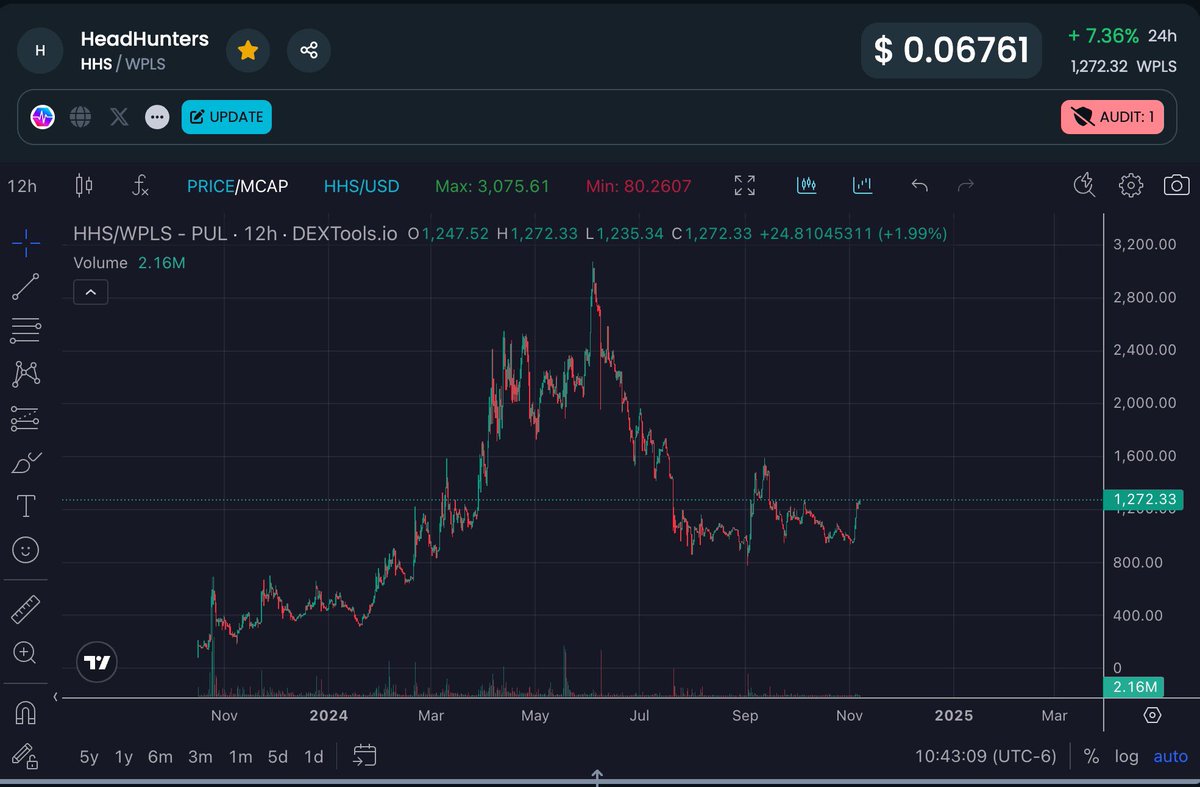Set chart range to 5y
This screenshot has height=787, width=1200.
tap(89, 757)
